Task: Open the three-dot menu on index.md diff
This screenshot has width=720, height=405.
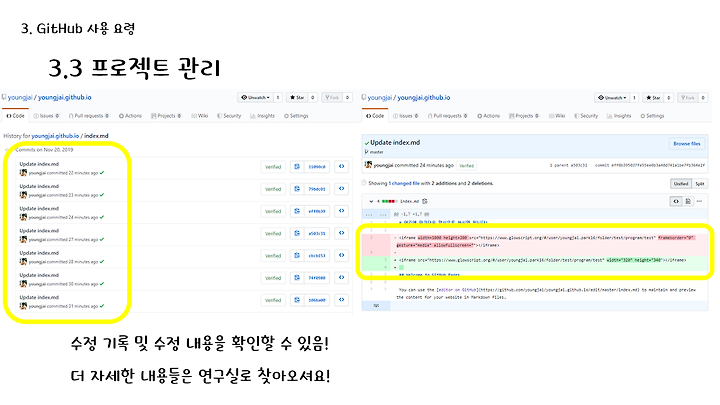Action: coord(699,201)
